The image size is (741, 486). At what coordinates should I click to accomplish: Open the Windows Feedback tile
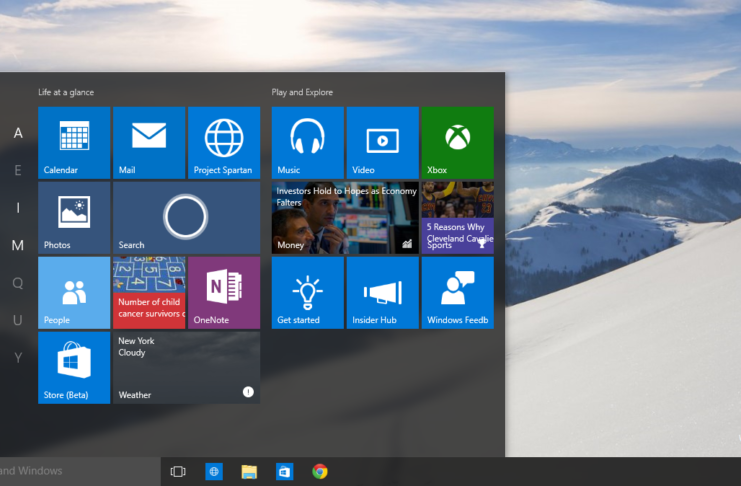[457, 292]
